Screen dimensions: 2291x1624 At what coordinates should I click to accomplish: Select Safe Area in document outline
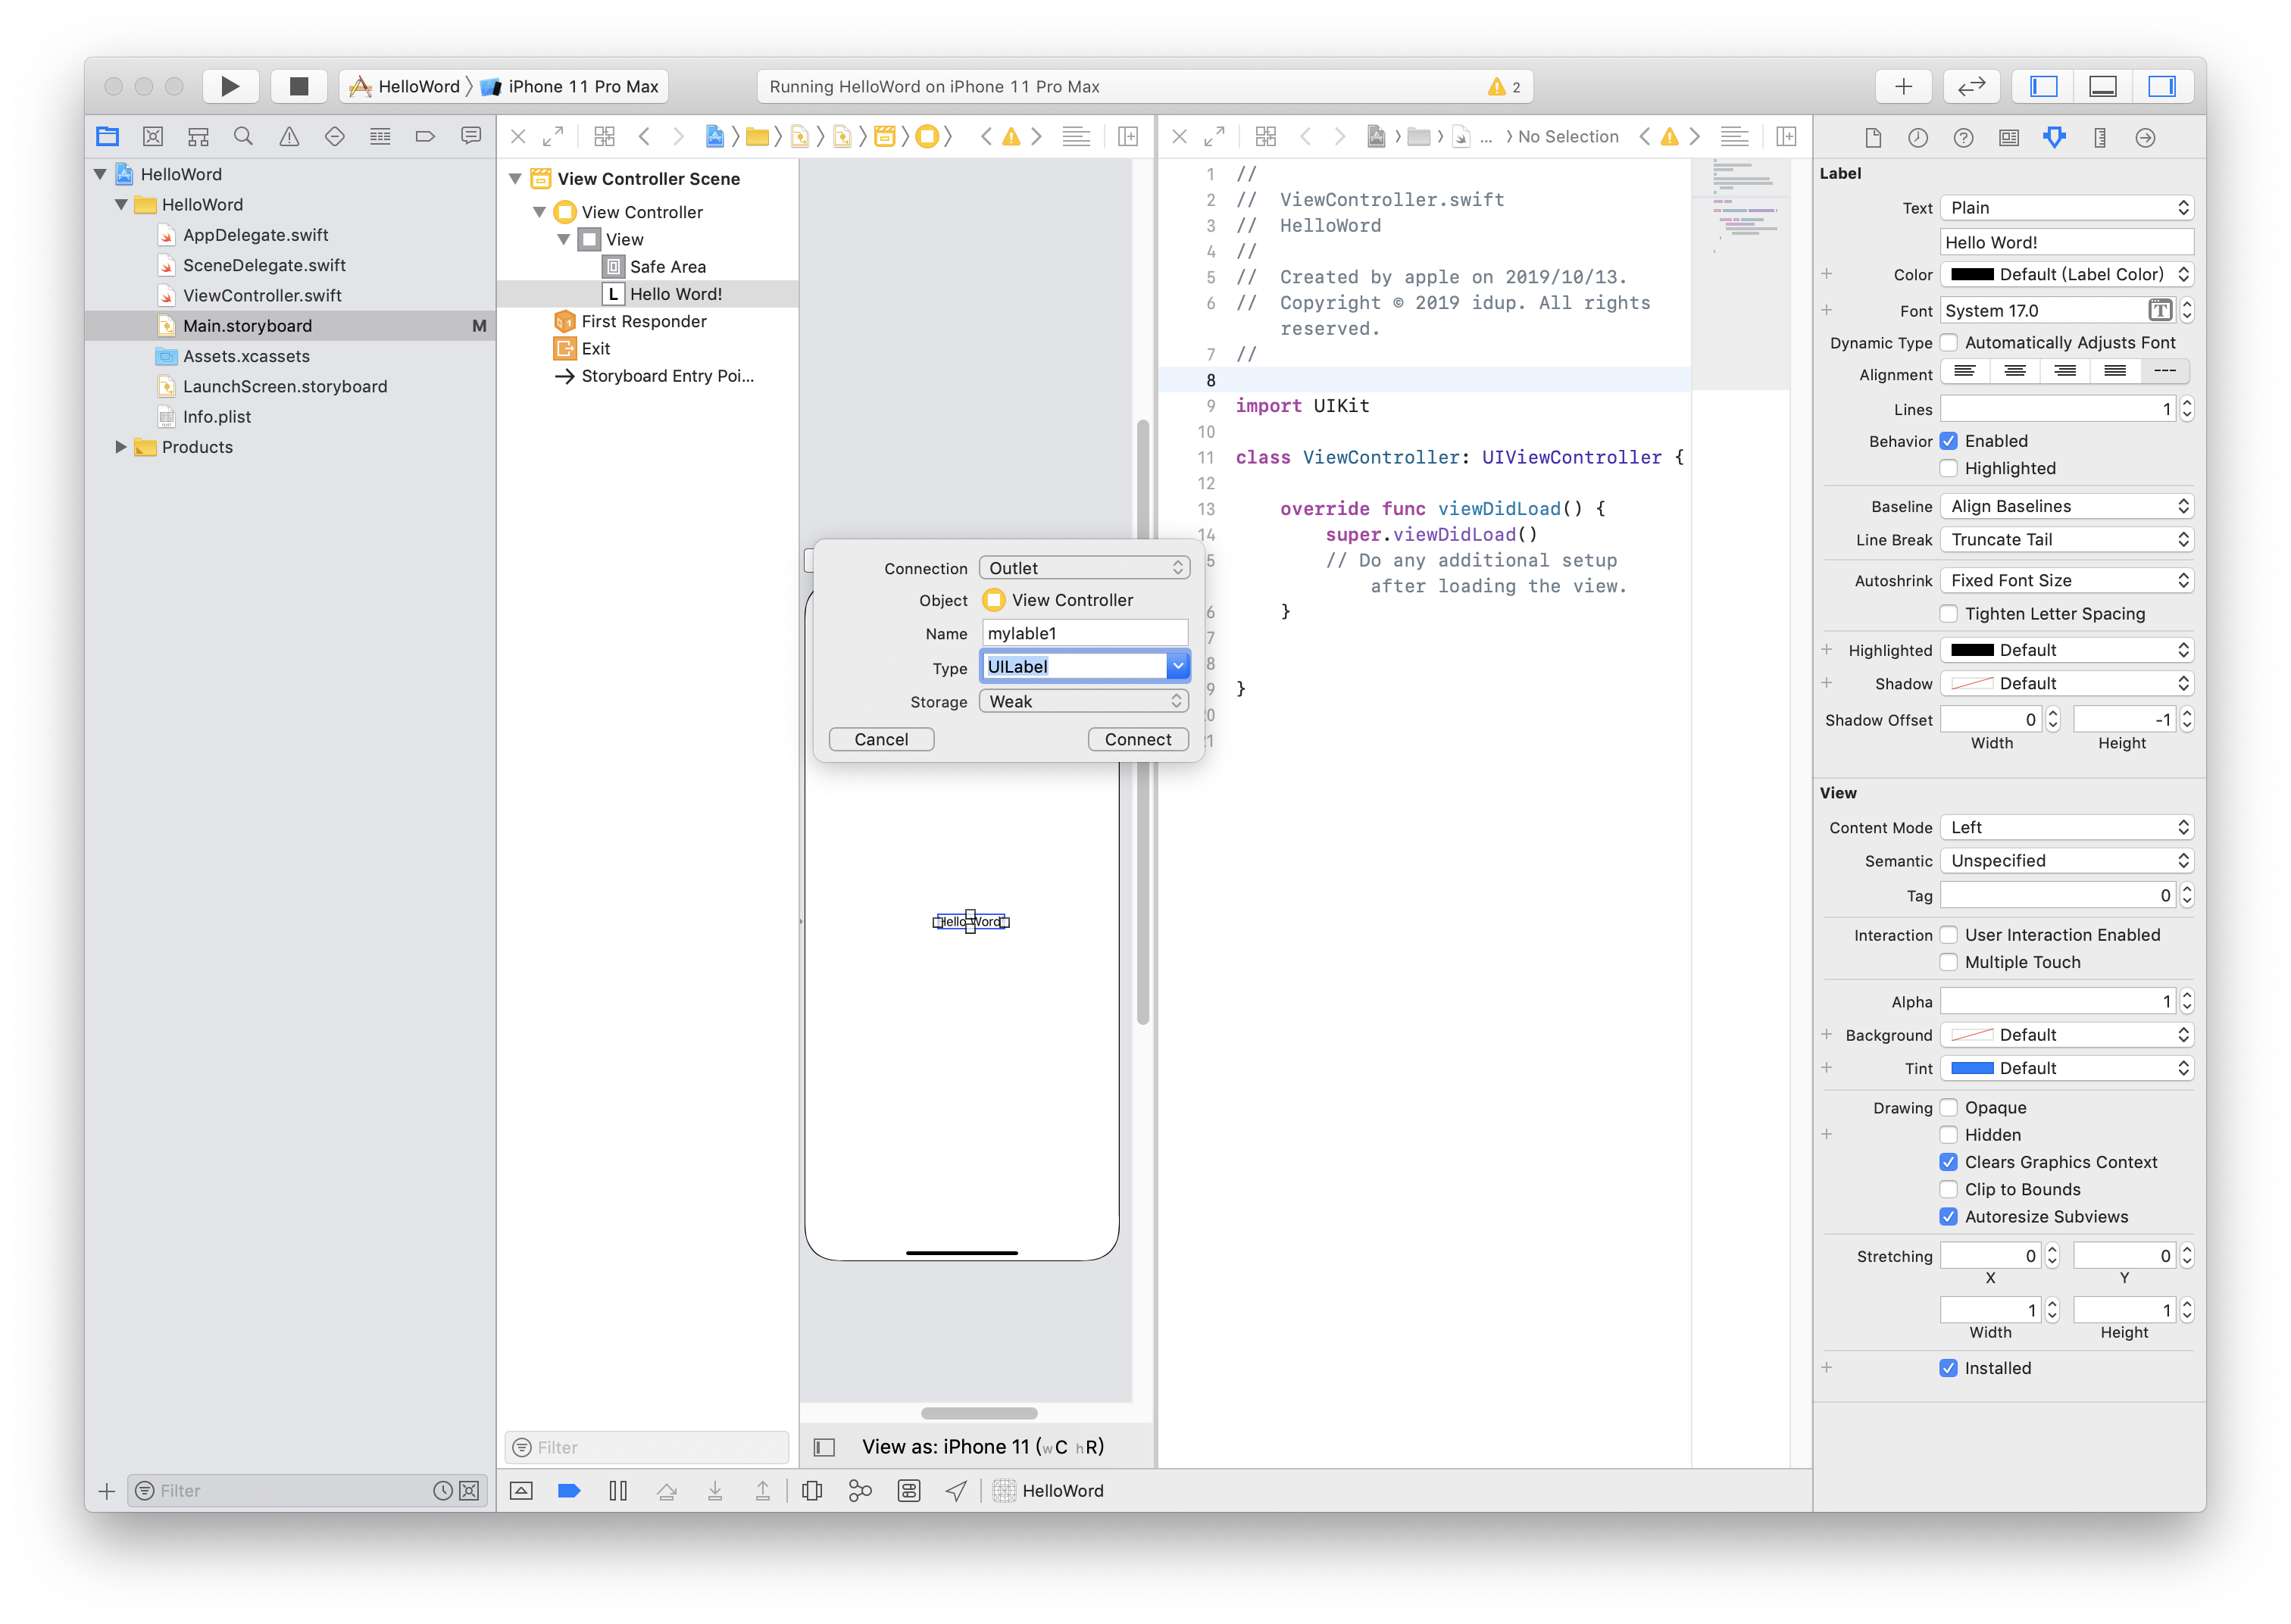point(667,267)
